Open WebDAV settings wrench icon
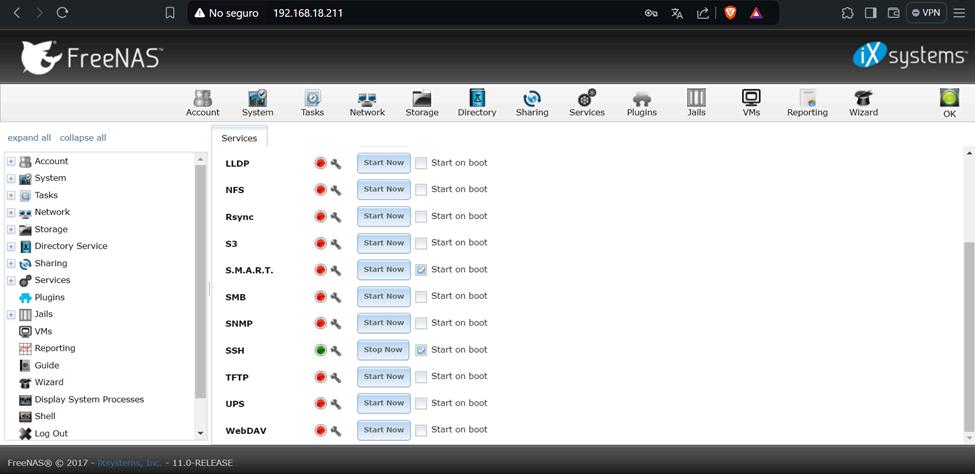Image resolution: width=975 pixels, height=474 pixels. coord(336,430)
